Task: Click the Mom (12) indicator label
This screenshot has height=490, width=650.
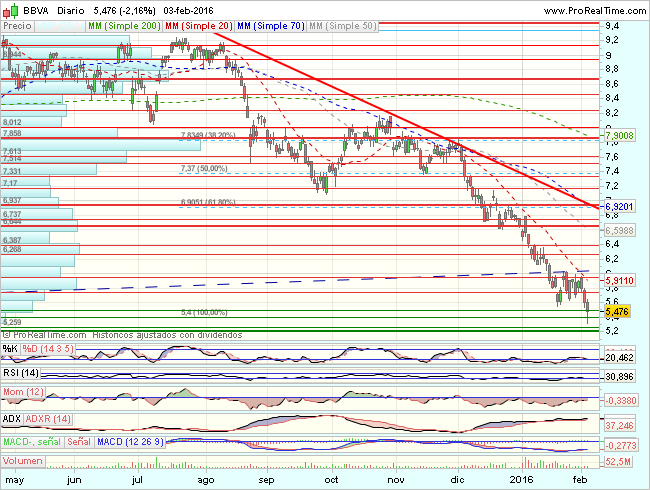Action: tap(23, 392)
